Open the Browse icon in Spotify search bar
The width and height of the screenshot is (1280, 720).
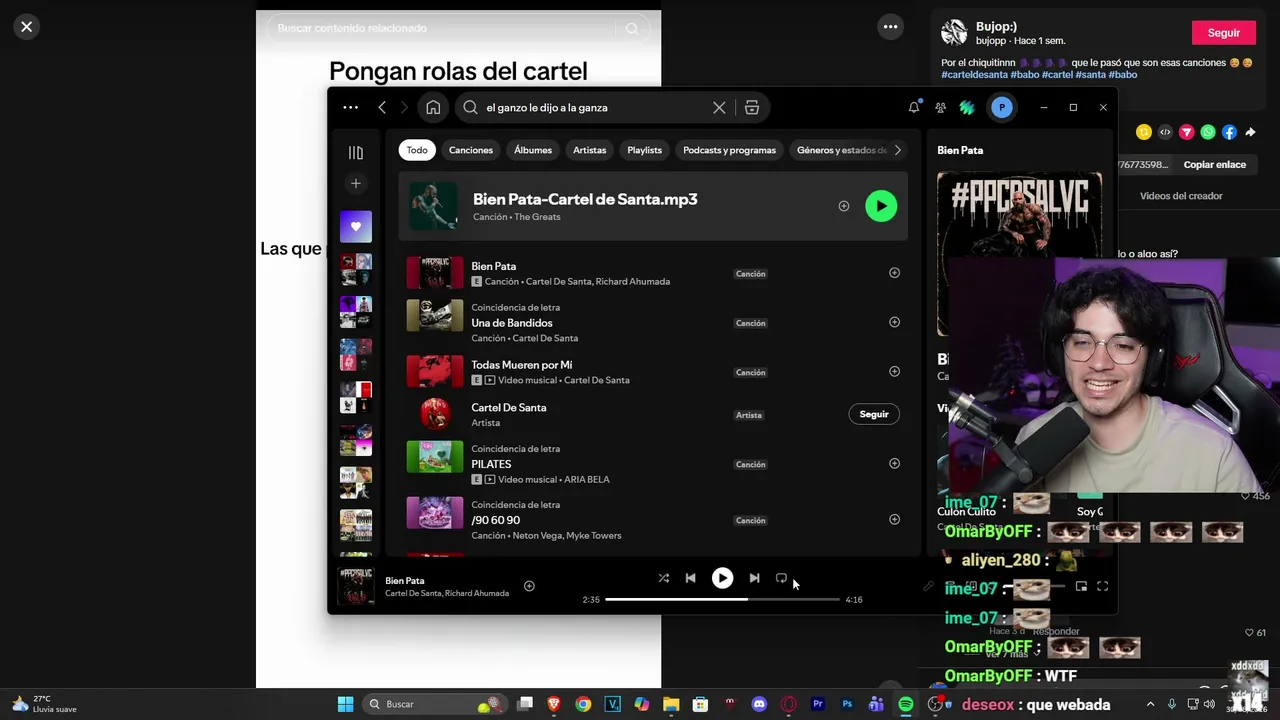pyautogui.click(x=752, y=107)
